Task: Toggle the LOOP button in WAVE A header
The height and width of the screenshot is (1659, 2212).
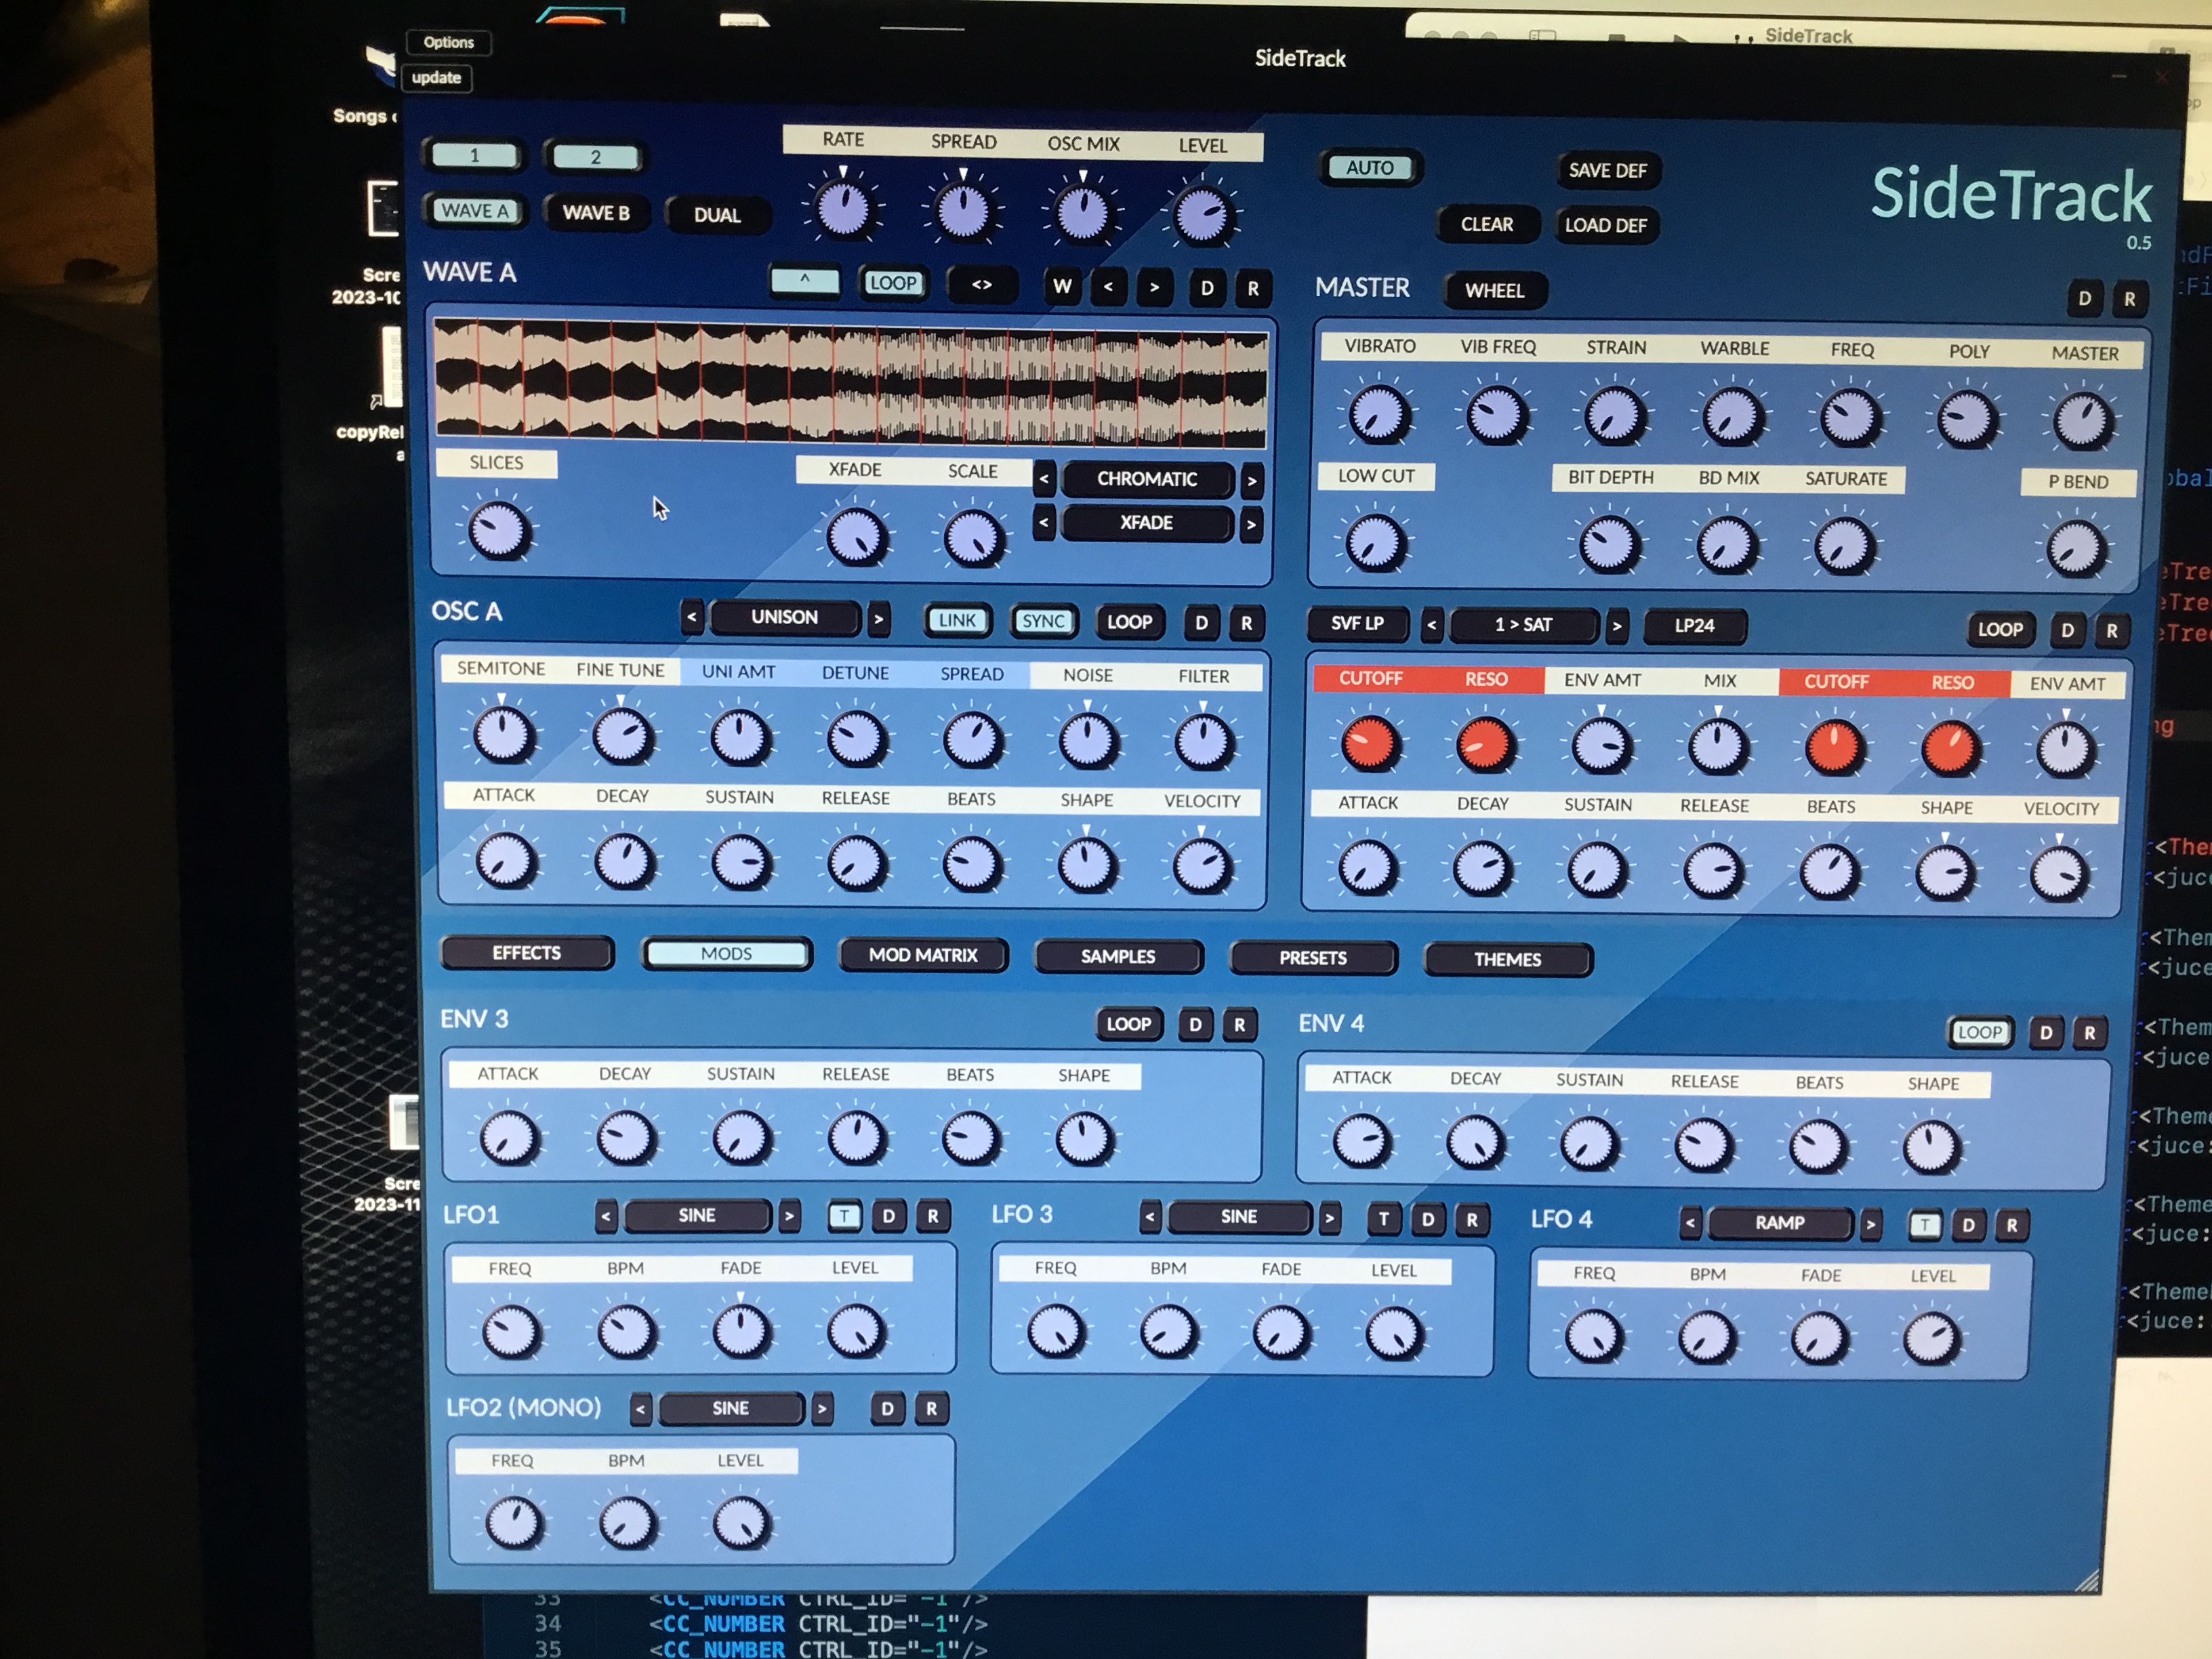Action: pos(893,283)
